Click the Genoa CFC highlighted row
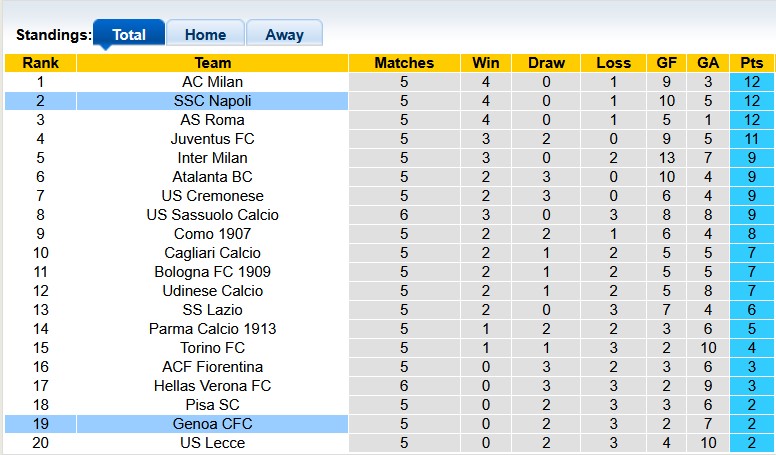The height and width of the screenshot is (455, 776). pos(212,424)
